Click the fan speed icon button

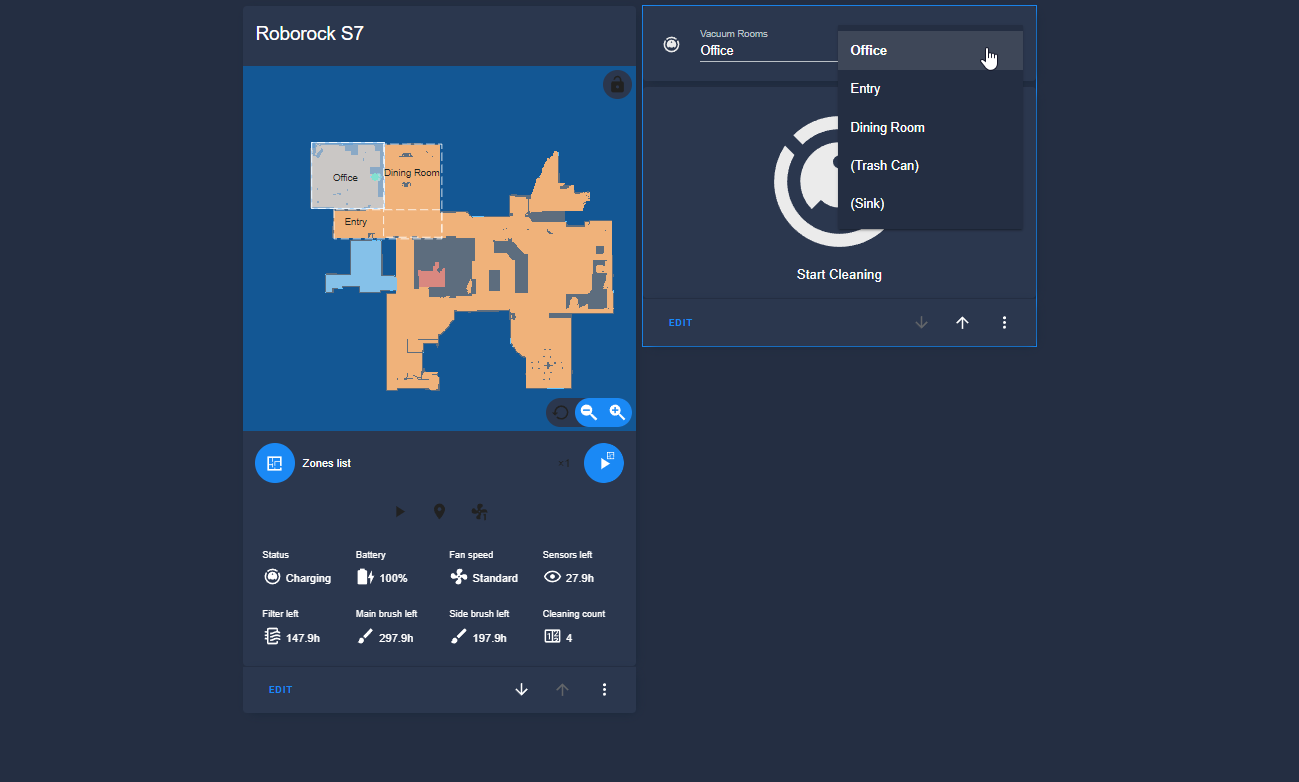479,512
